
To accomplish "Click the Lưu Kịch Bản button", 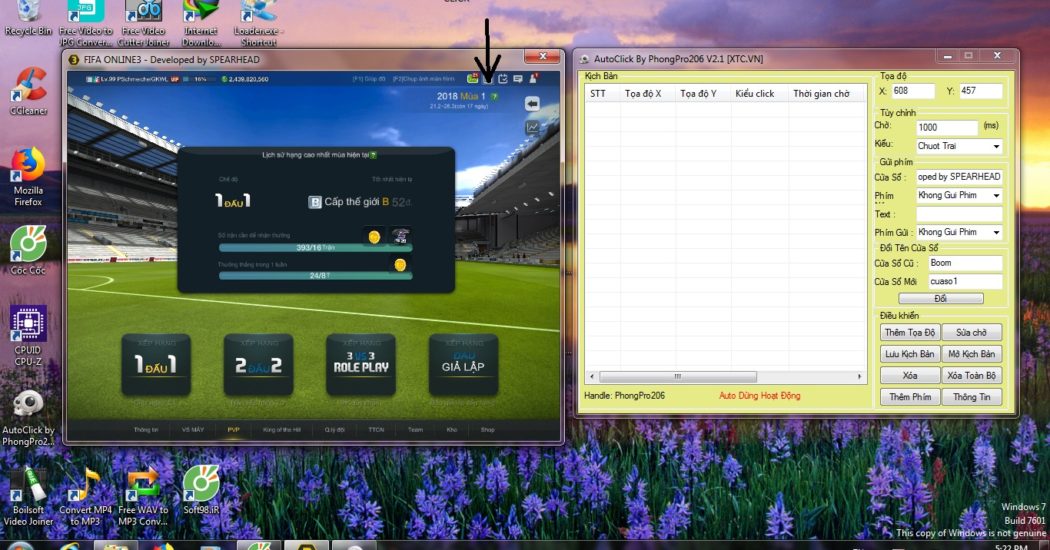I will (910, 354).
